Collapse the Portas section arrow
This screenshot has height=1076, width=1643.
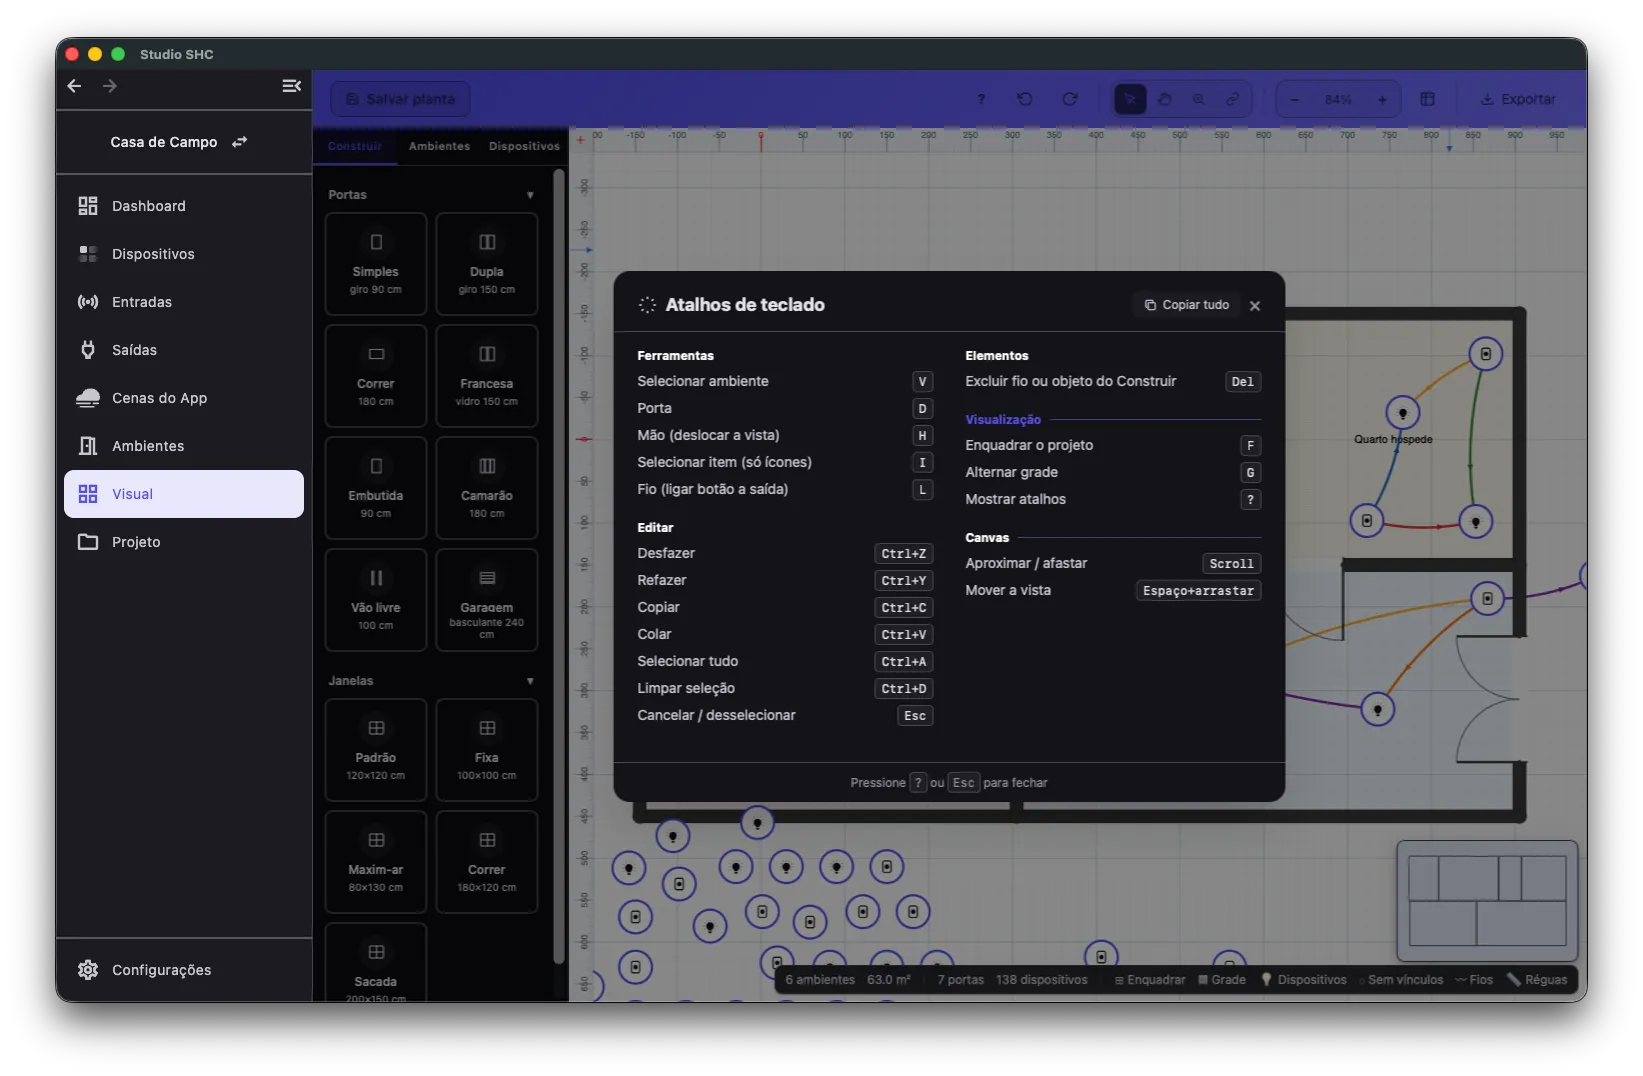click(530, 195)
